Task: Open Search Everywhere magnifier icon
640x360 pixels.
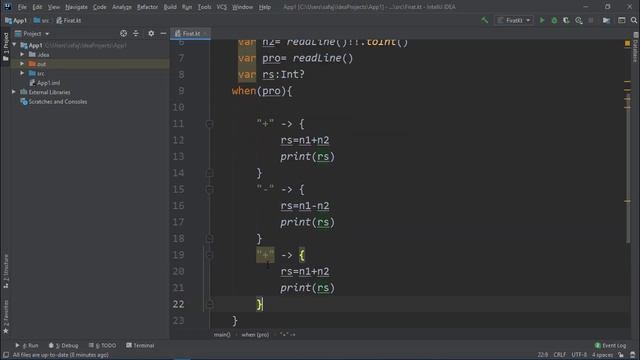Action: point(634,20)
